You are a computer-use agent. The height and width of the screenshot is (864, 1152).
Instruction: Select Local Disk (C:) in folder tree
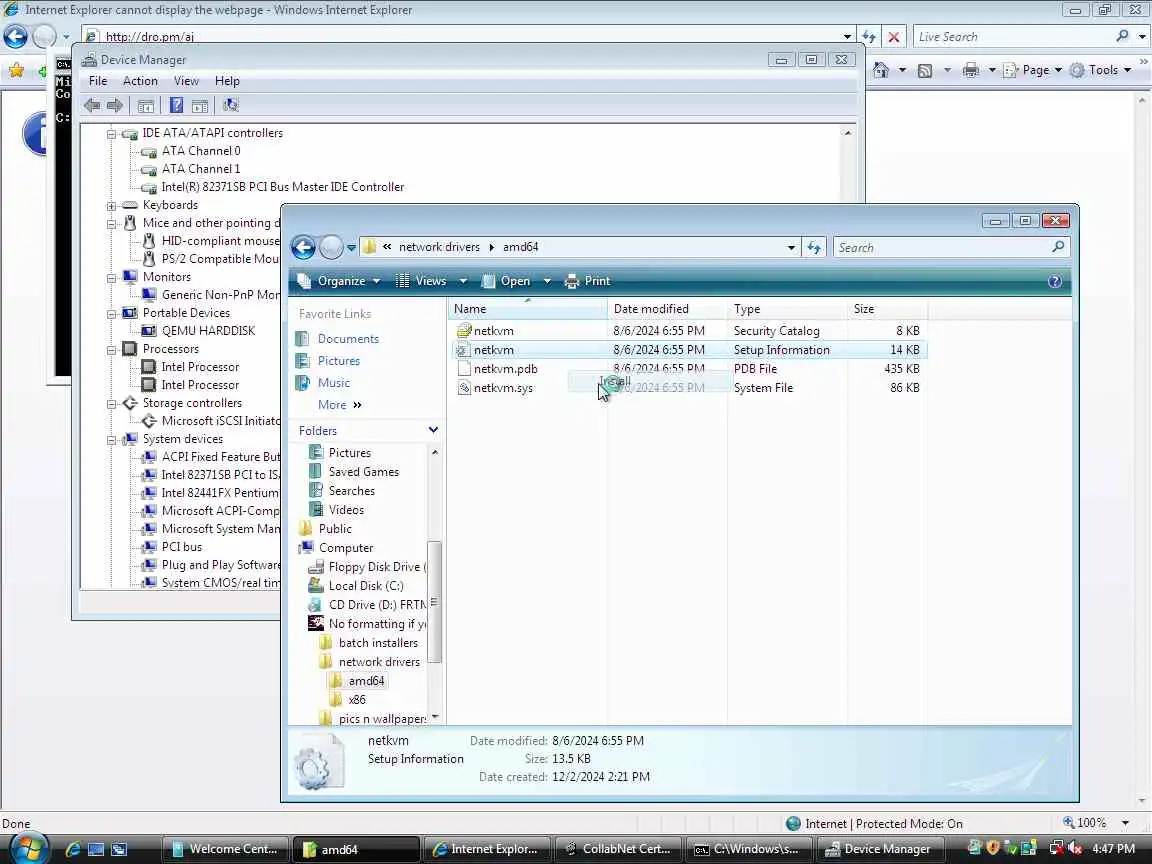(x=365, y=586)
